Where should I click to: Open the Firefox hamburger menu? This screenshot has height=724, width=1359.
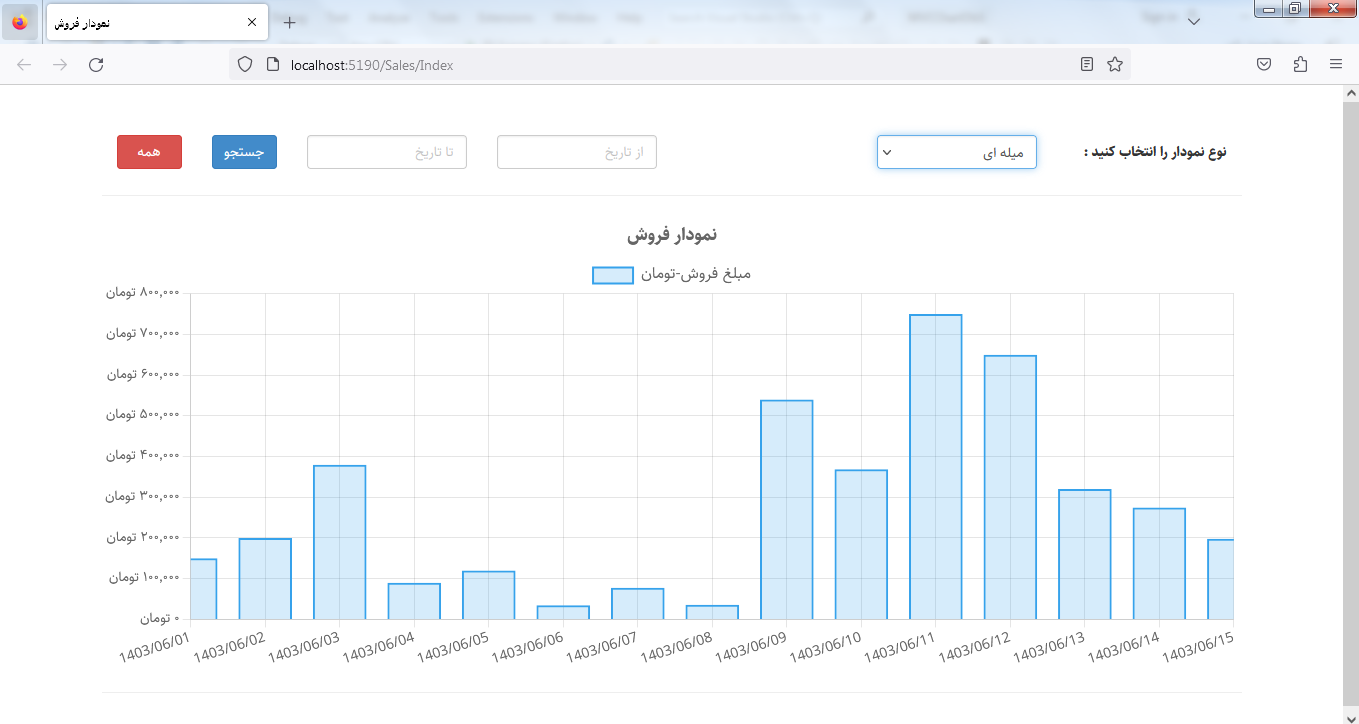point(1336,65)
